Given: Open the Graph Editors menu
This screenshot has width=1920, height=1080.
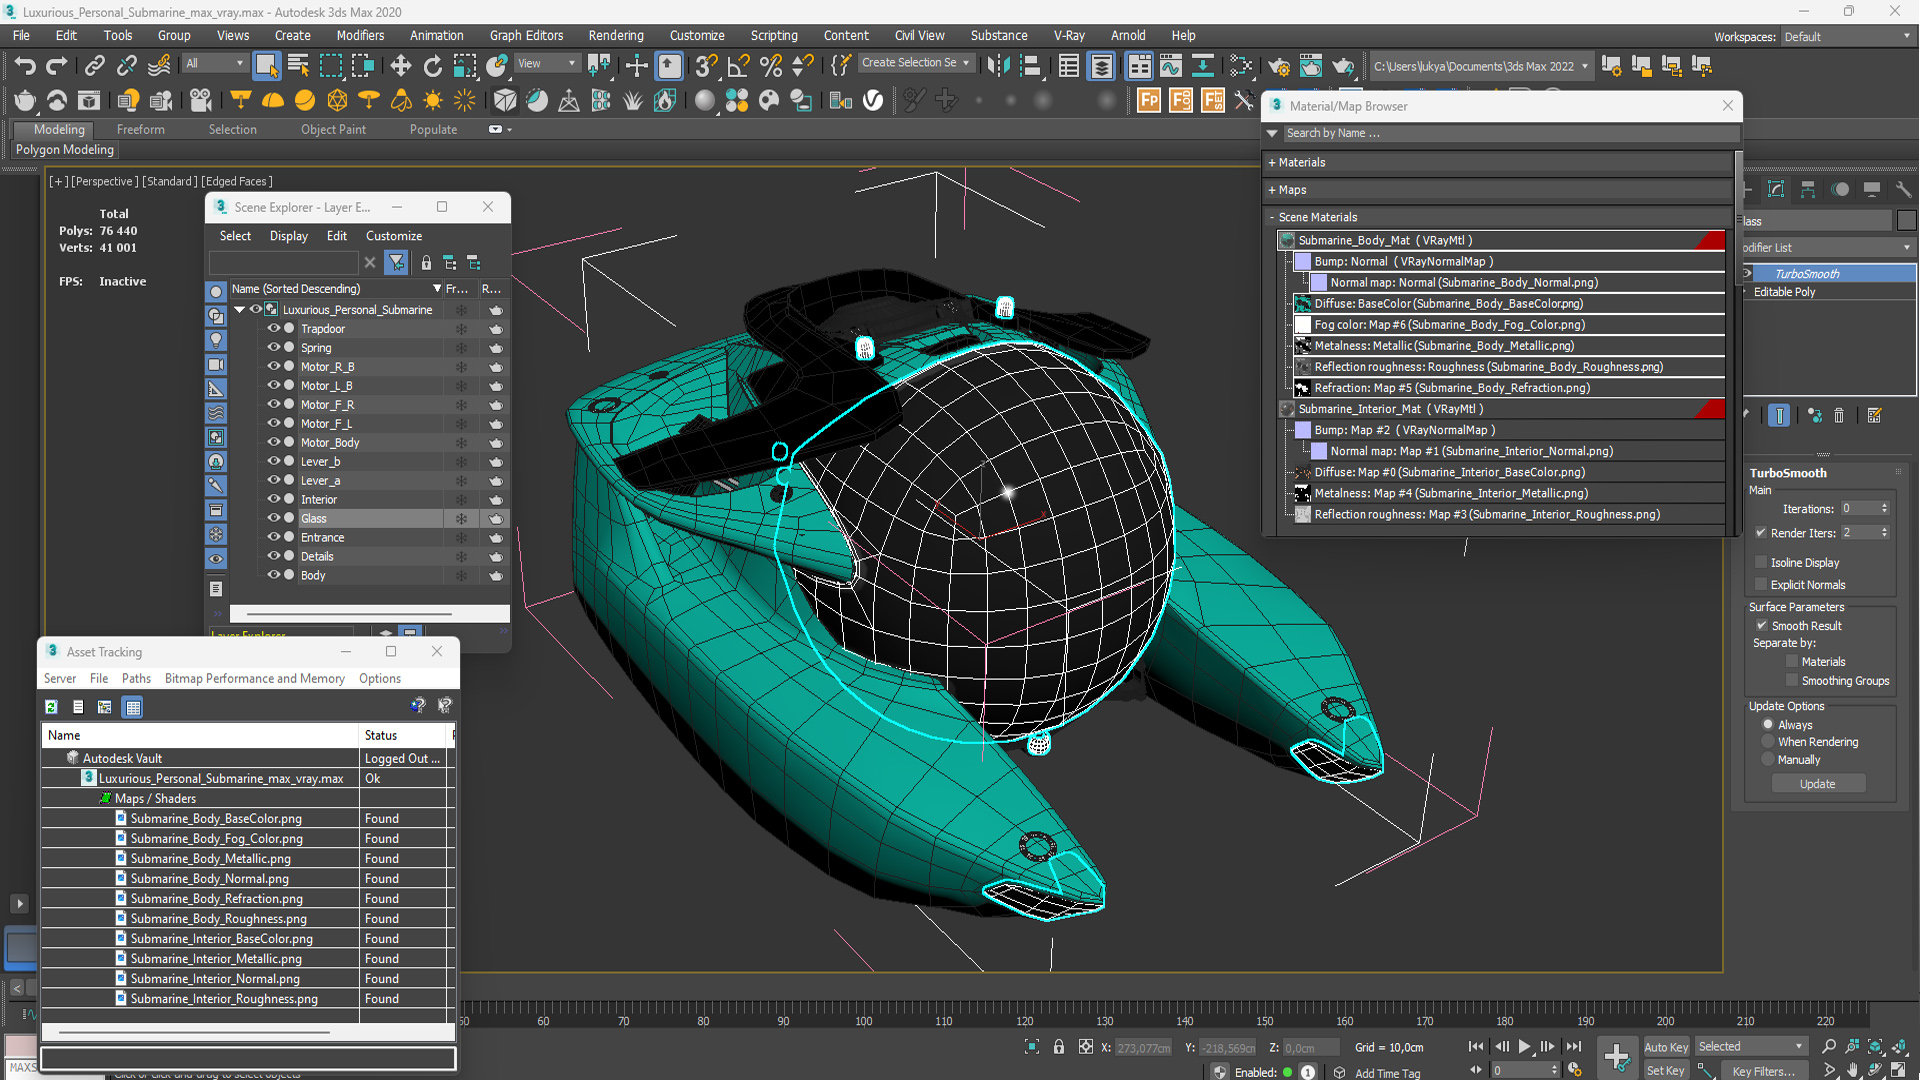Looking at the screenshot, I should coord(526,36).
